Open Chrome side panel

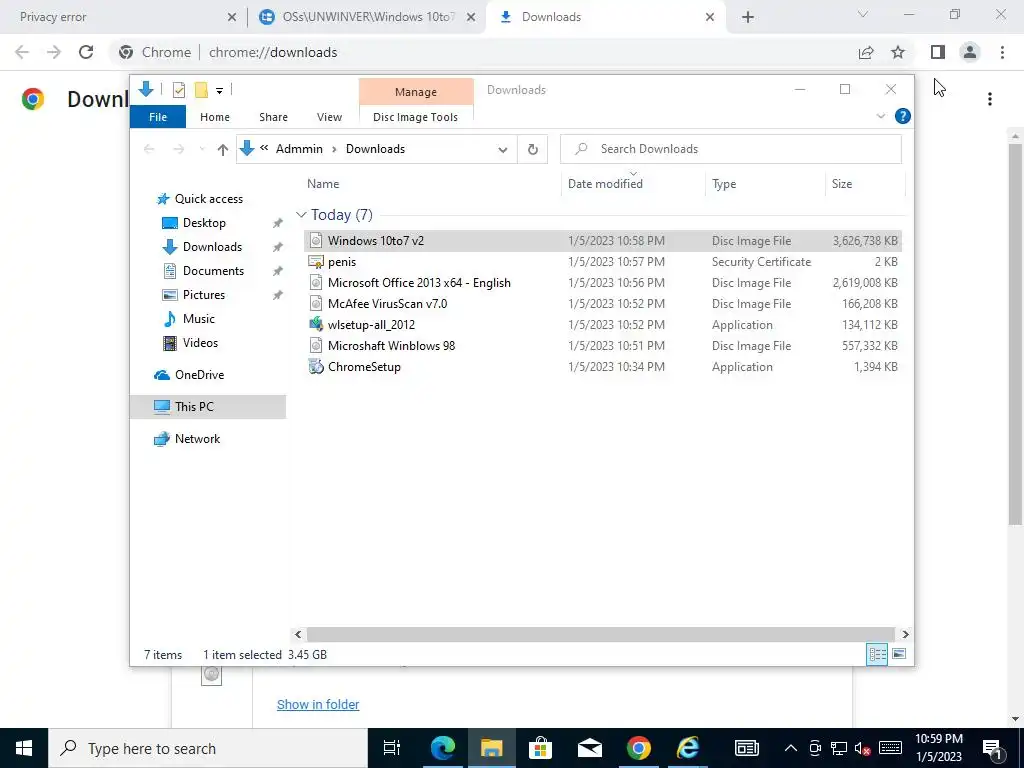click(x=938, y=52)
